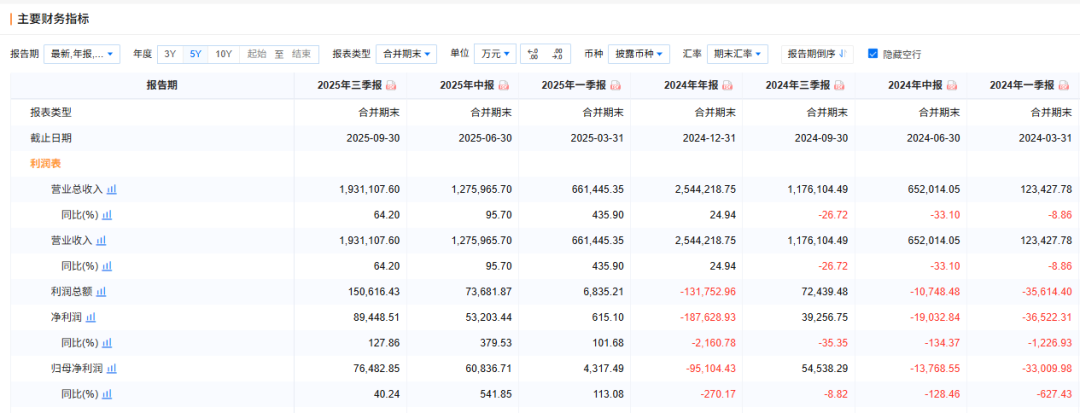Open 单位 万元 dropdown
This screenshot has height=413, width=1080.
pos(495,54)
